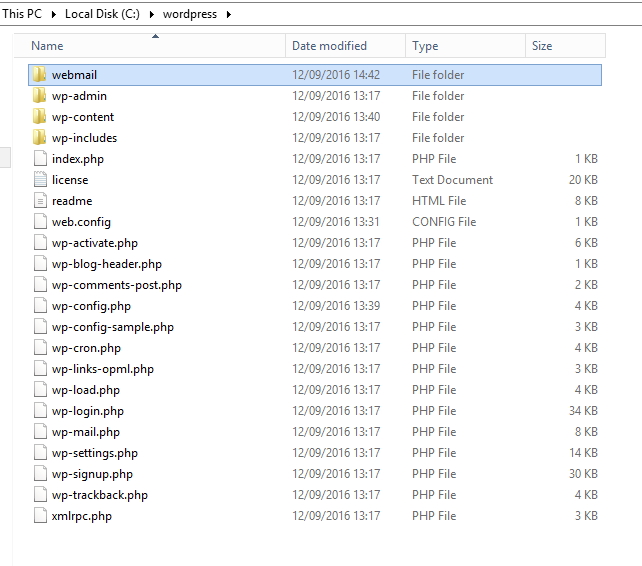Click the wp-comments-post.php file icon
Image resolution: width=642 pixels, height=566 pixels.
(x=40, y=285)
